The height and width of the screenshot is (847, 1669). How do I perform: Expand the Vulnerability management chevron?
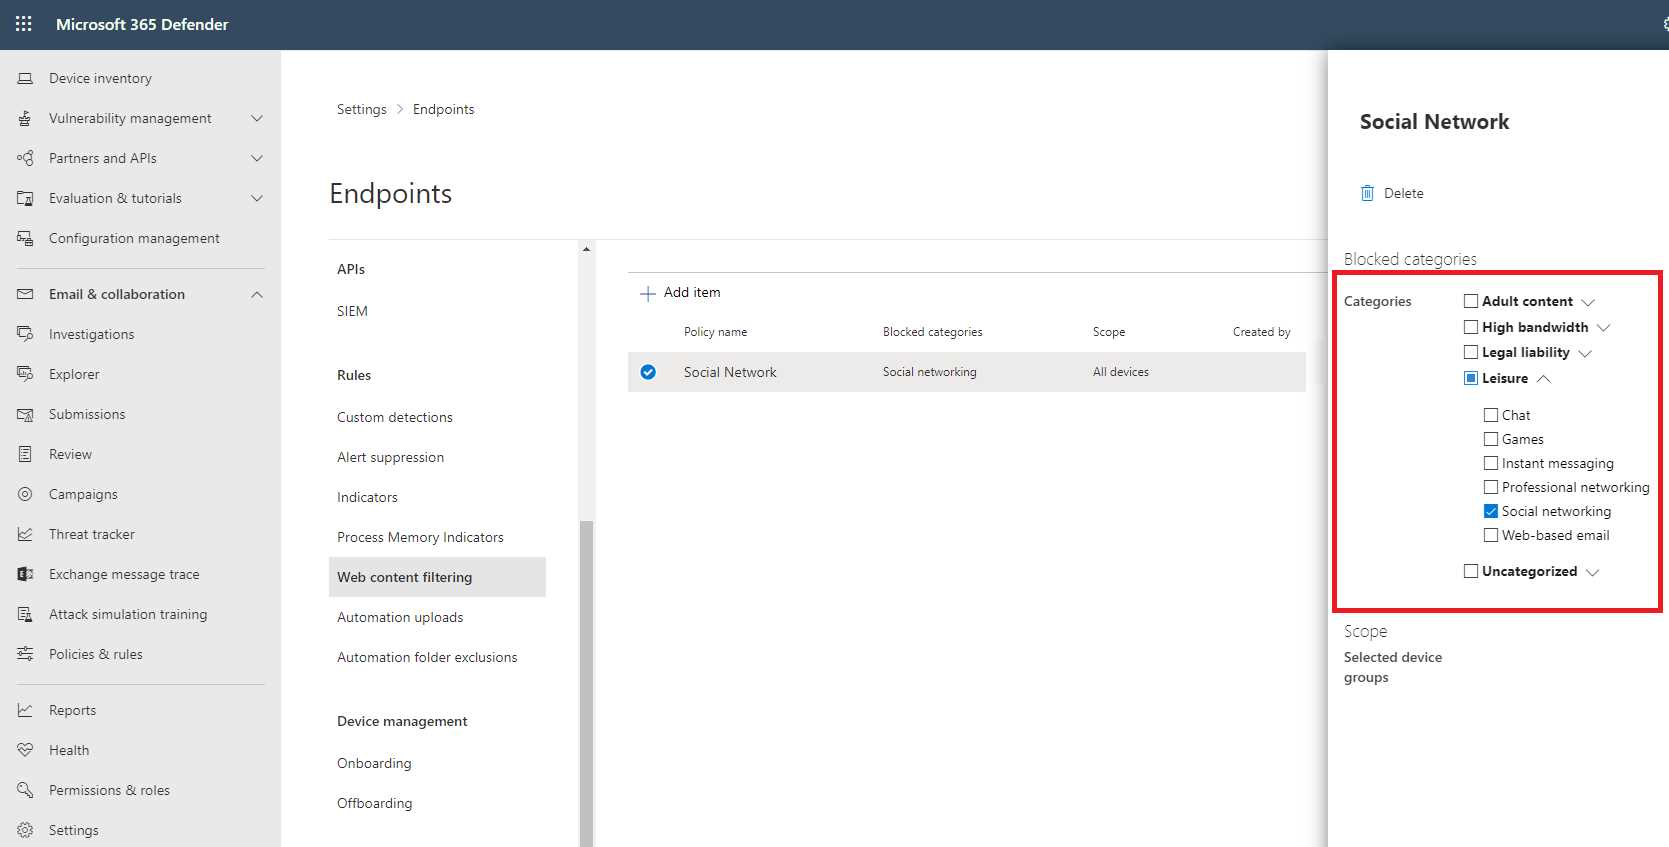(257, 118)
